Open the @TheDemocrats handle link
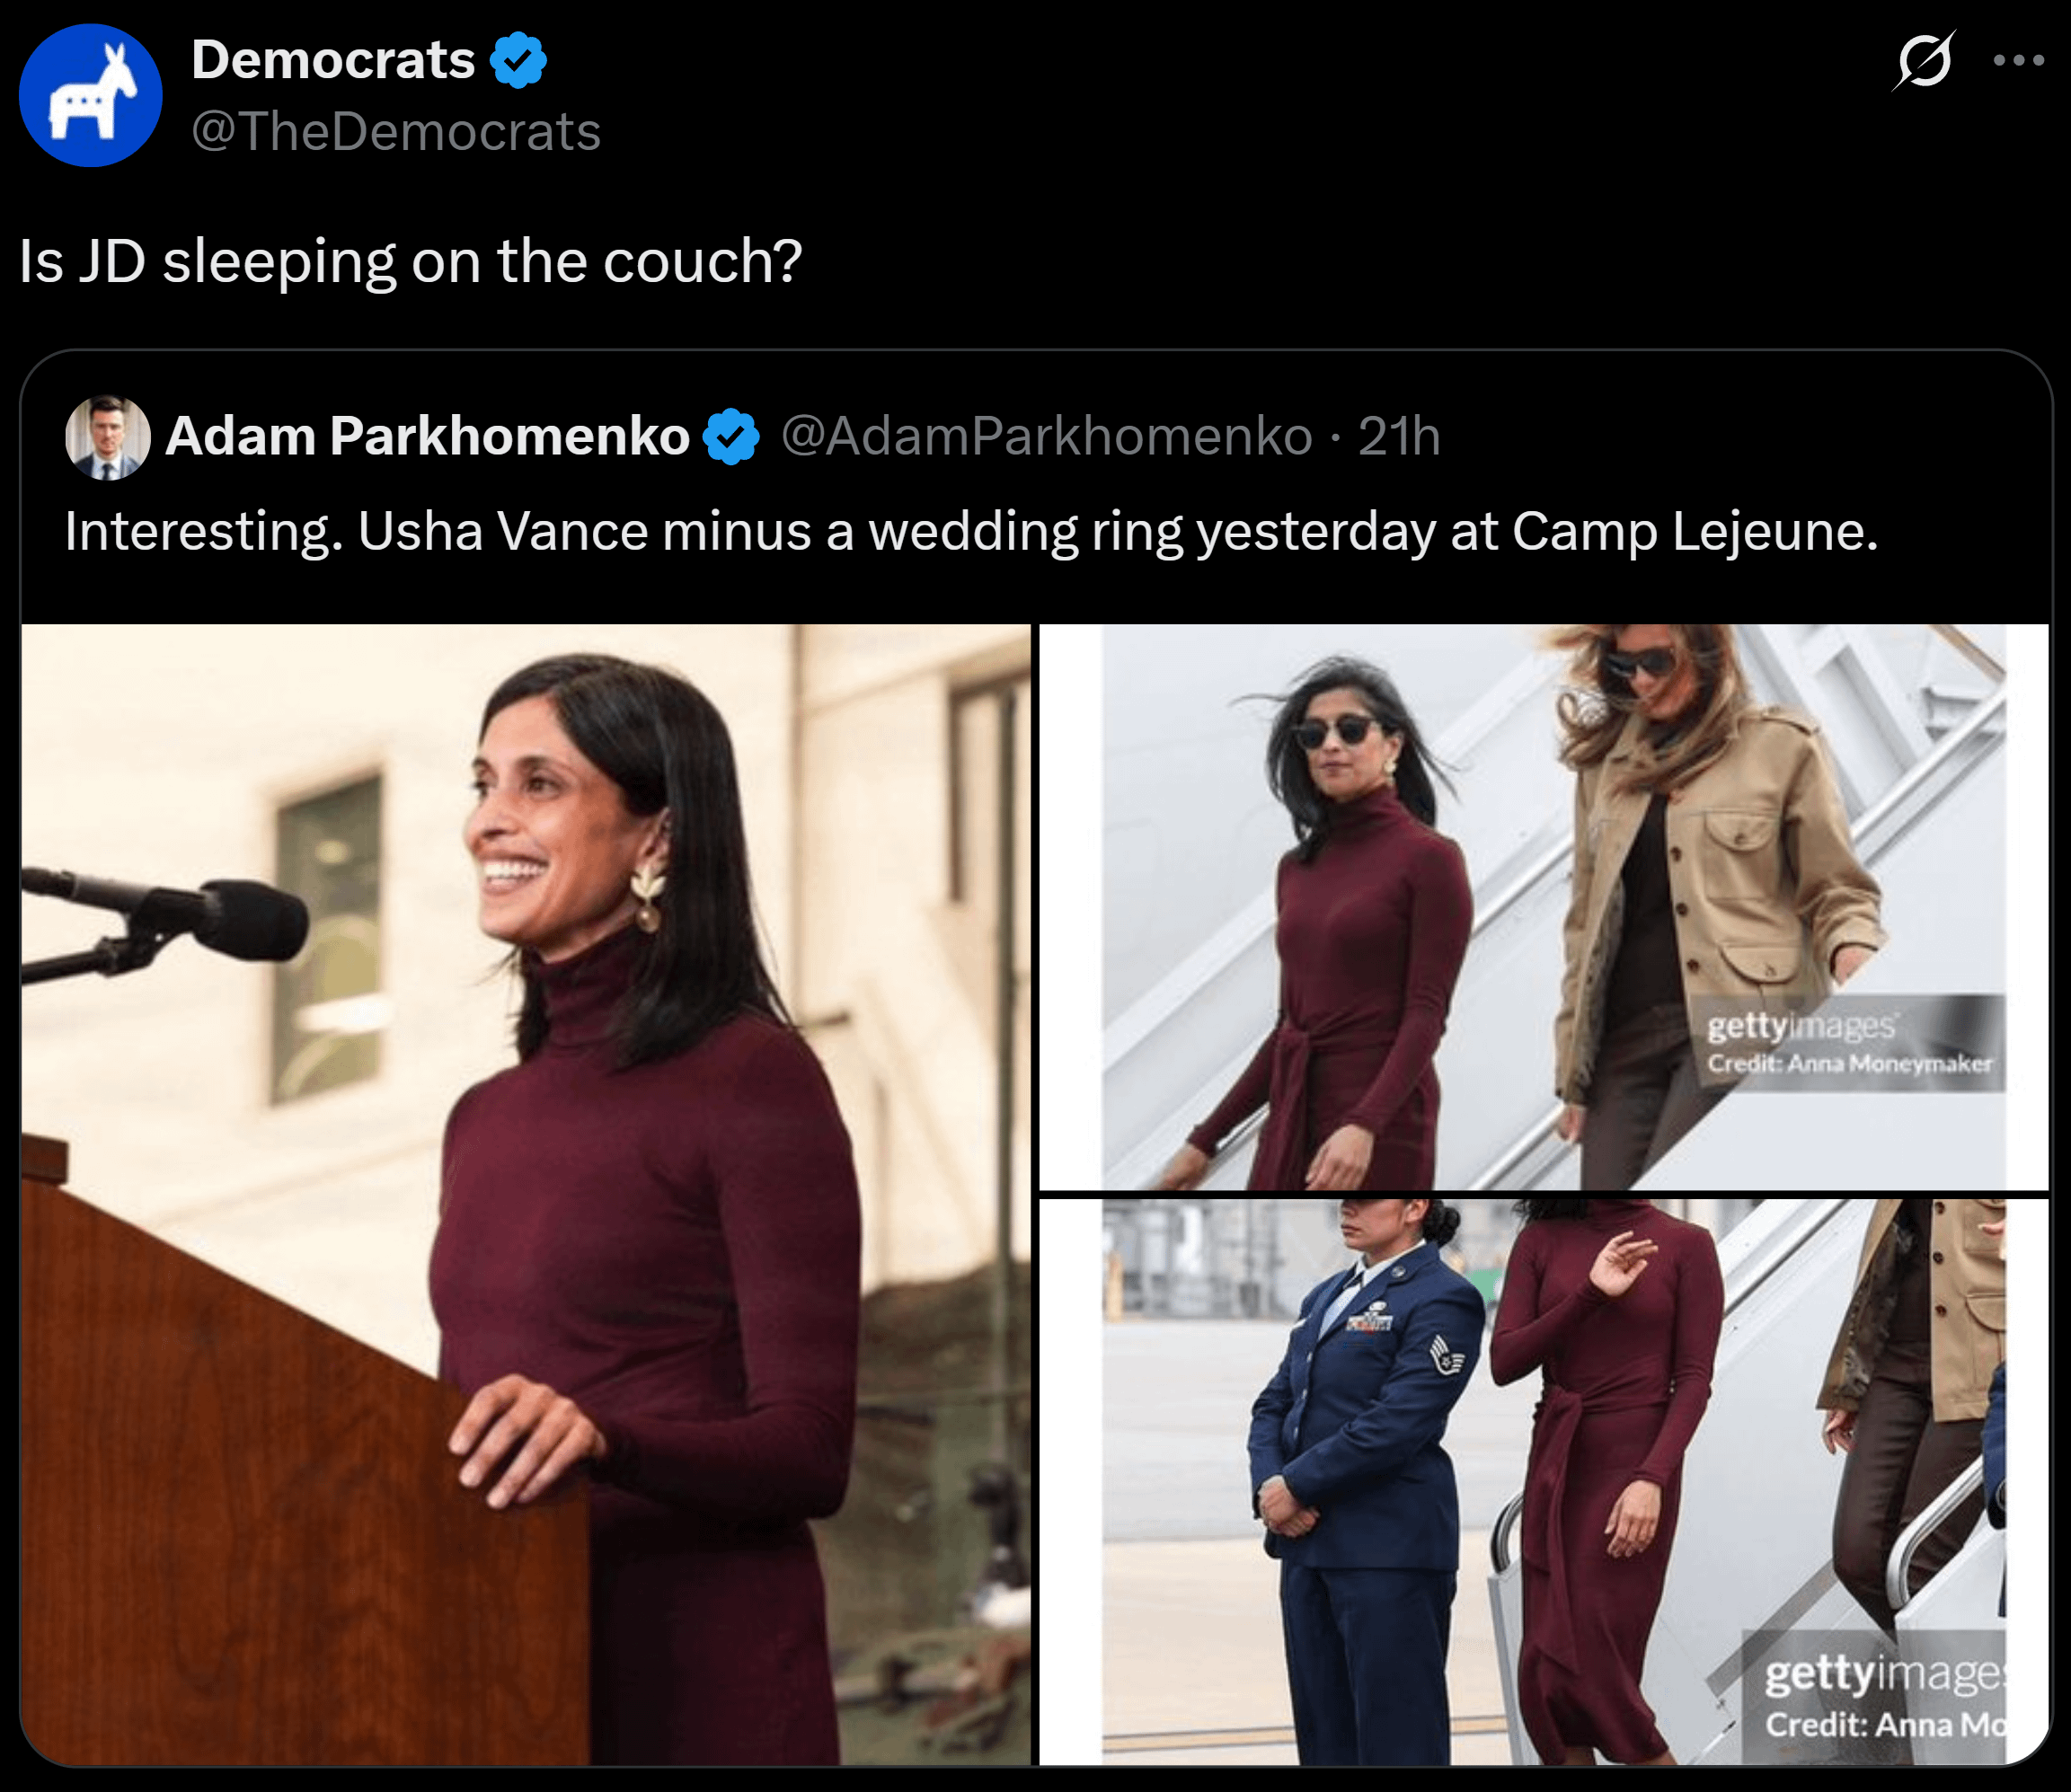The height and width of the screenshot is (1792, 2071). point(396,132)
